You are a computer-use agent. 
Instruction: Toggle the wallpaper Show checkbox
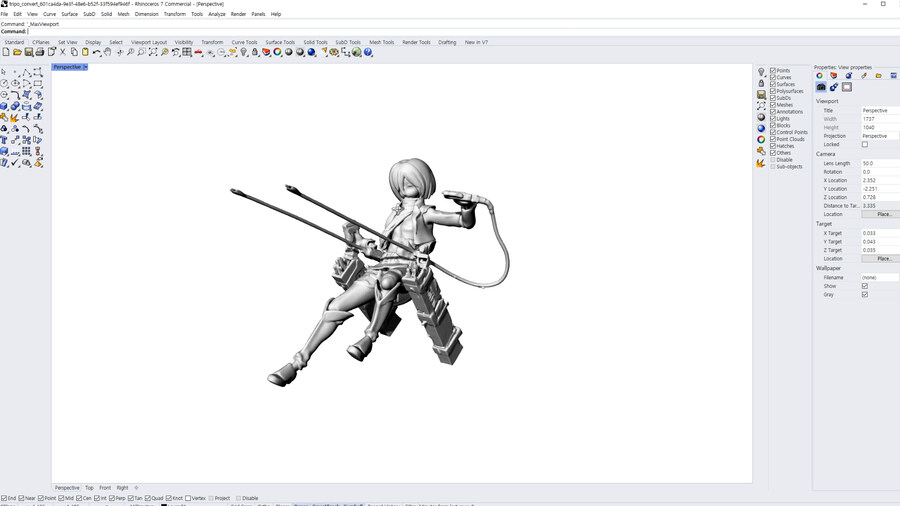864,286
